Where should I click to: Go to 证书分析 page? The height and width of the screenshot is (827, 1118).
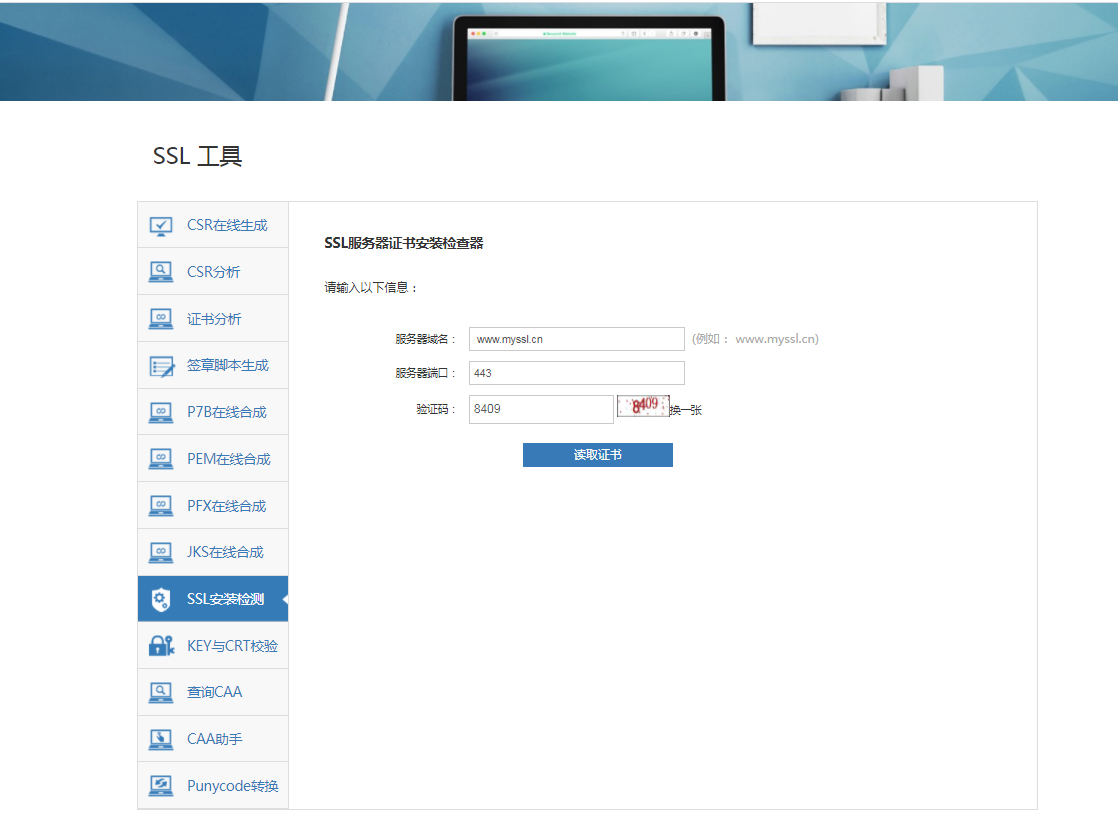(213, 319)
